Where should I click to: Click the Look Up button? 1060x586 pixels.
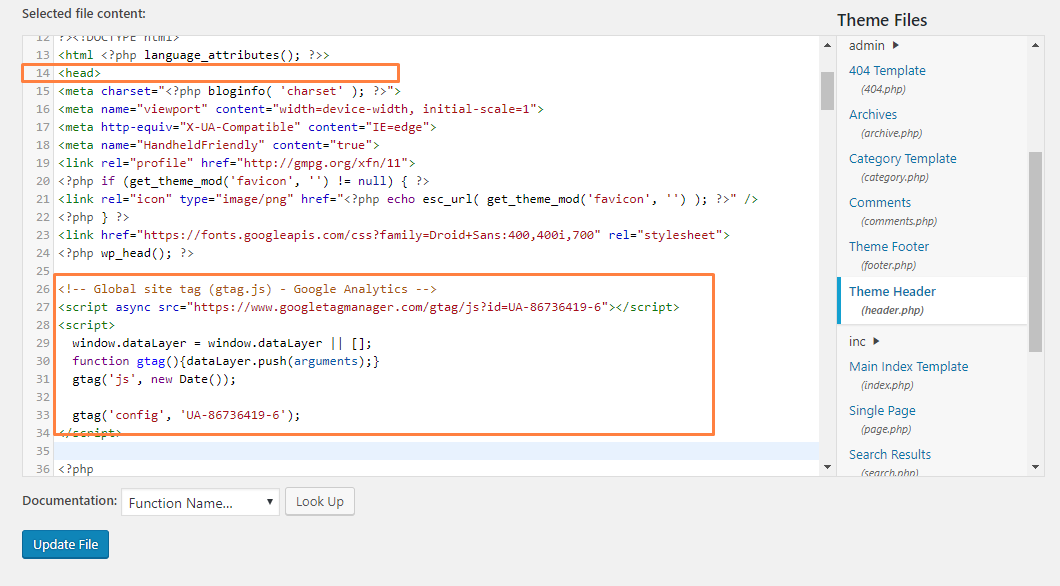point(320,501)
